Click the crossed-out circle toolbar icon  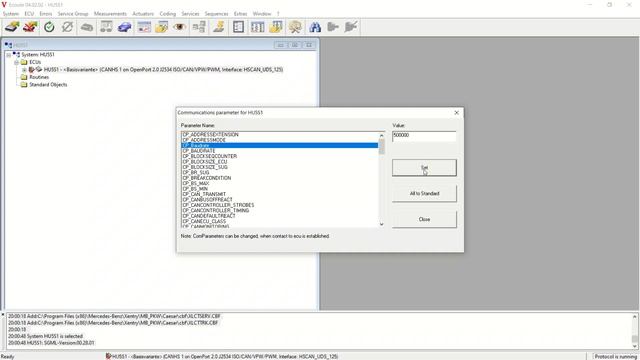(x=67, y=27)
